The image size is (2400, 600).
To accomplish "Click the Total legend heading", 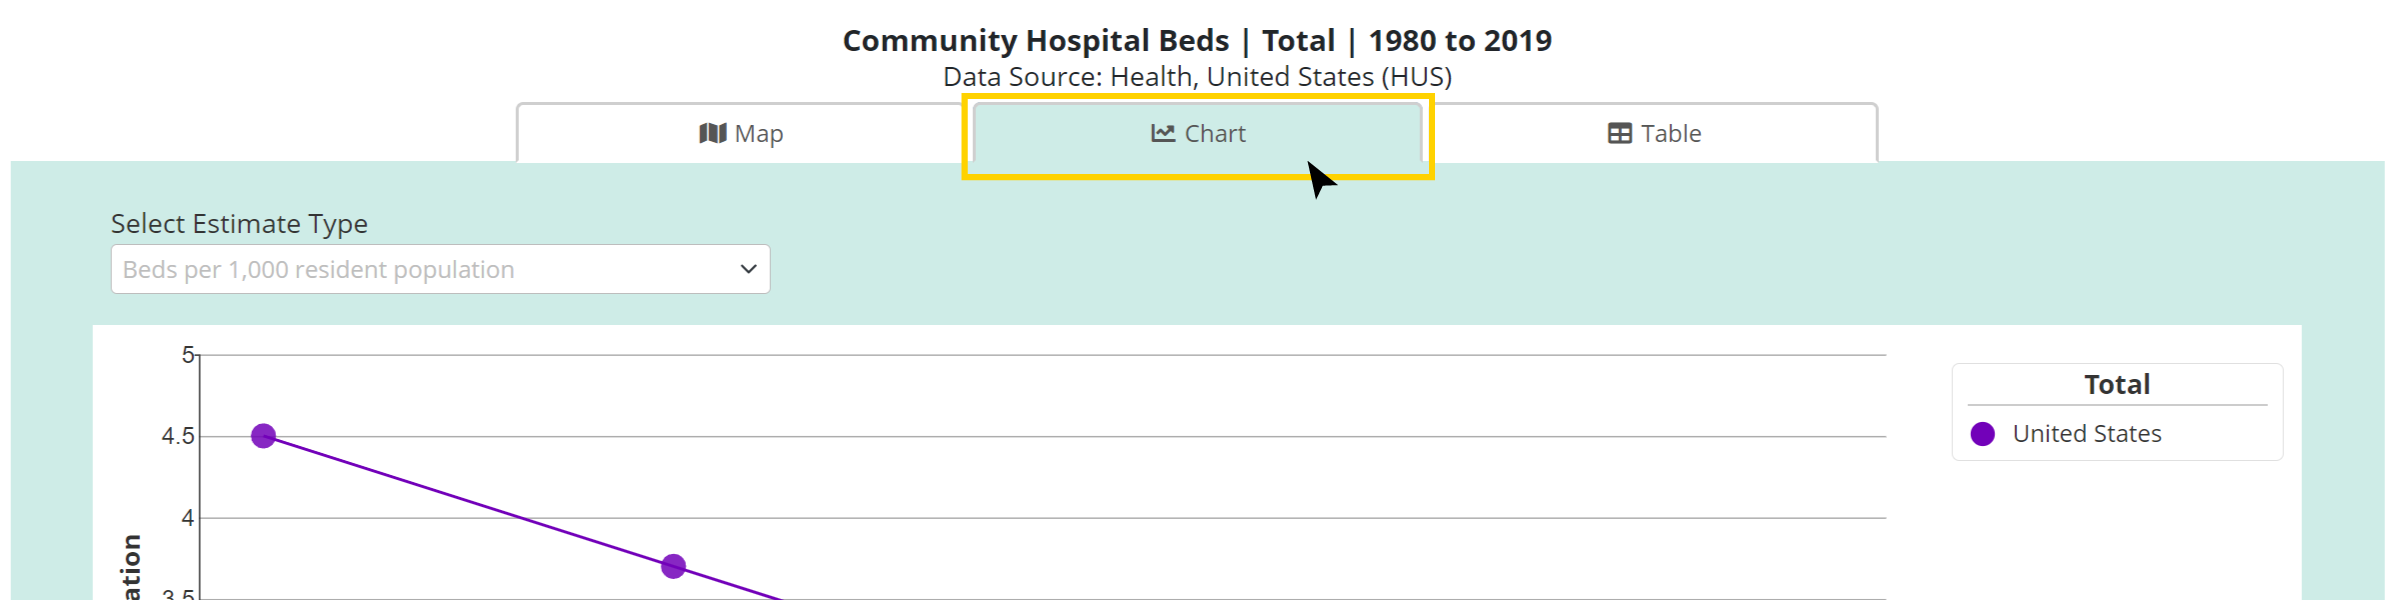I will [2116, 385].
